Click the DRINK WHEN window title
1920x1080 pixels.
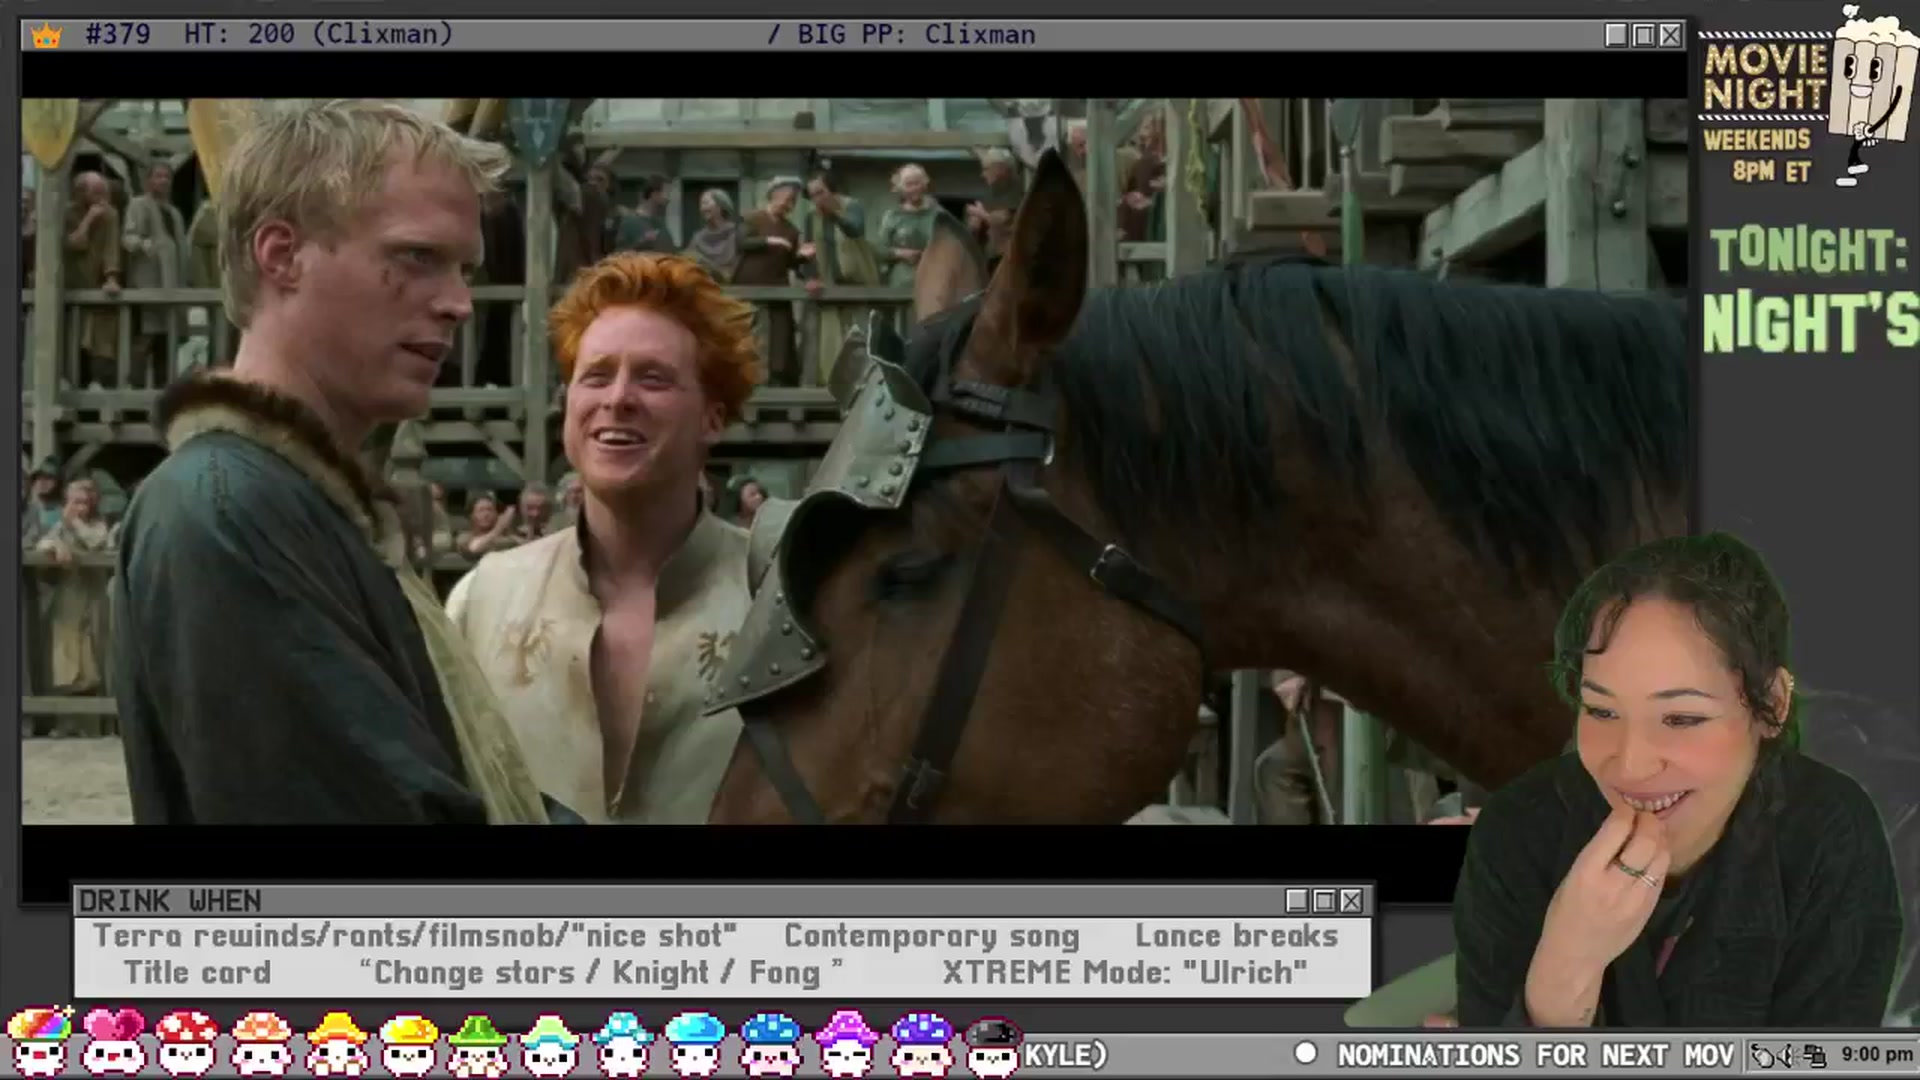(170, 901)
